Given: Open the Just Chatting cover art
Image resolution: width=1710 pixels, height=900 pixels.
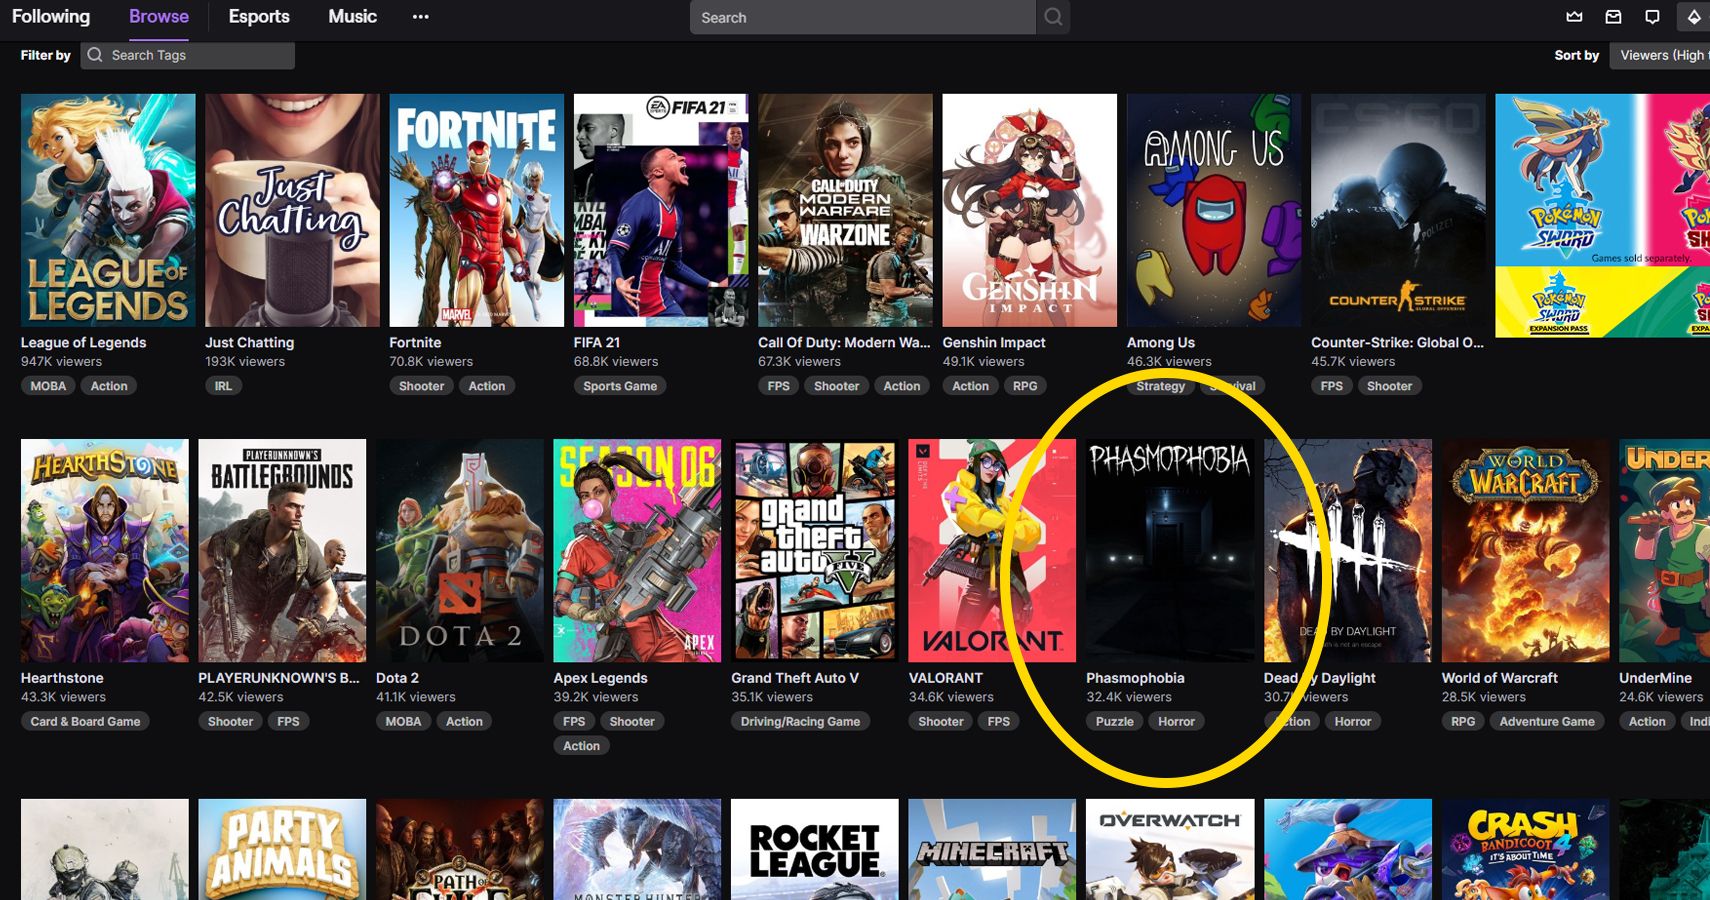Looking at the screenshot, I should [x=292, y=210].
